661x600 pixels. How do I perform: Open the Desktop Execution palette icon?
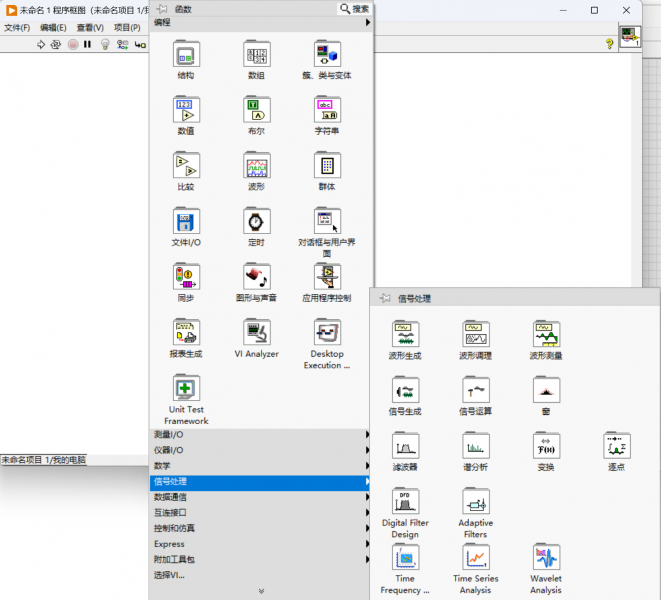tap(327, 332)
